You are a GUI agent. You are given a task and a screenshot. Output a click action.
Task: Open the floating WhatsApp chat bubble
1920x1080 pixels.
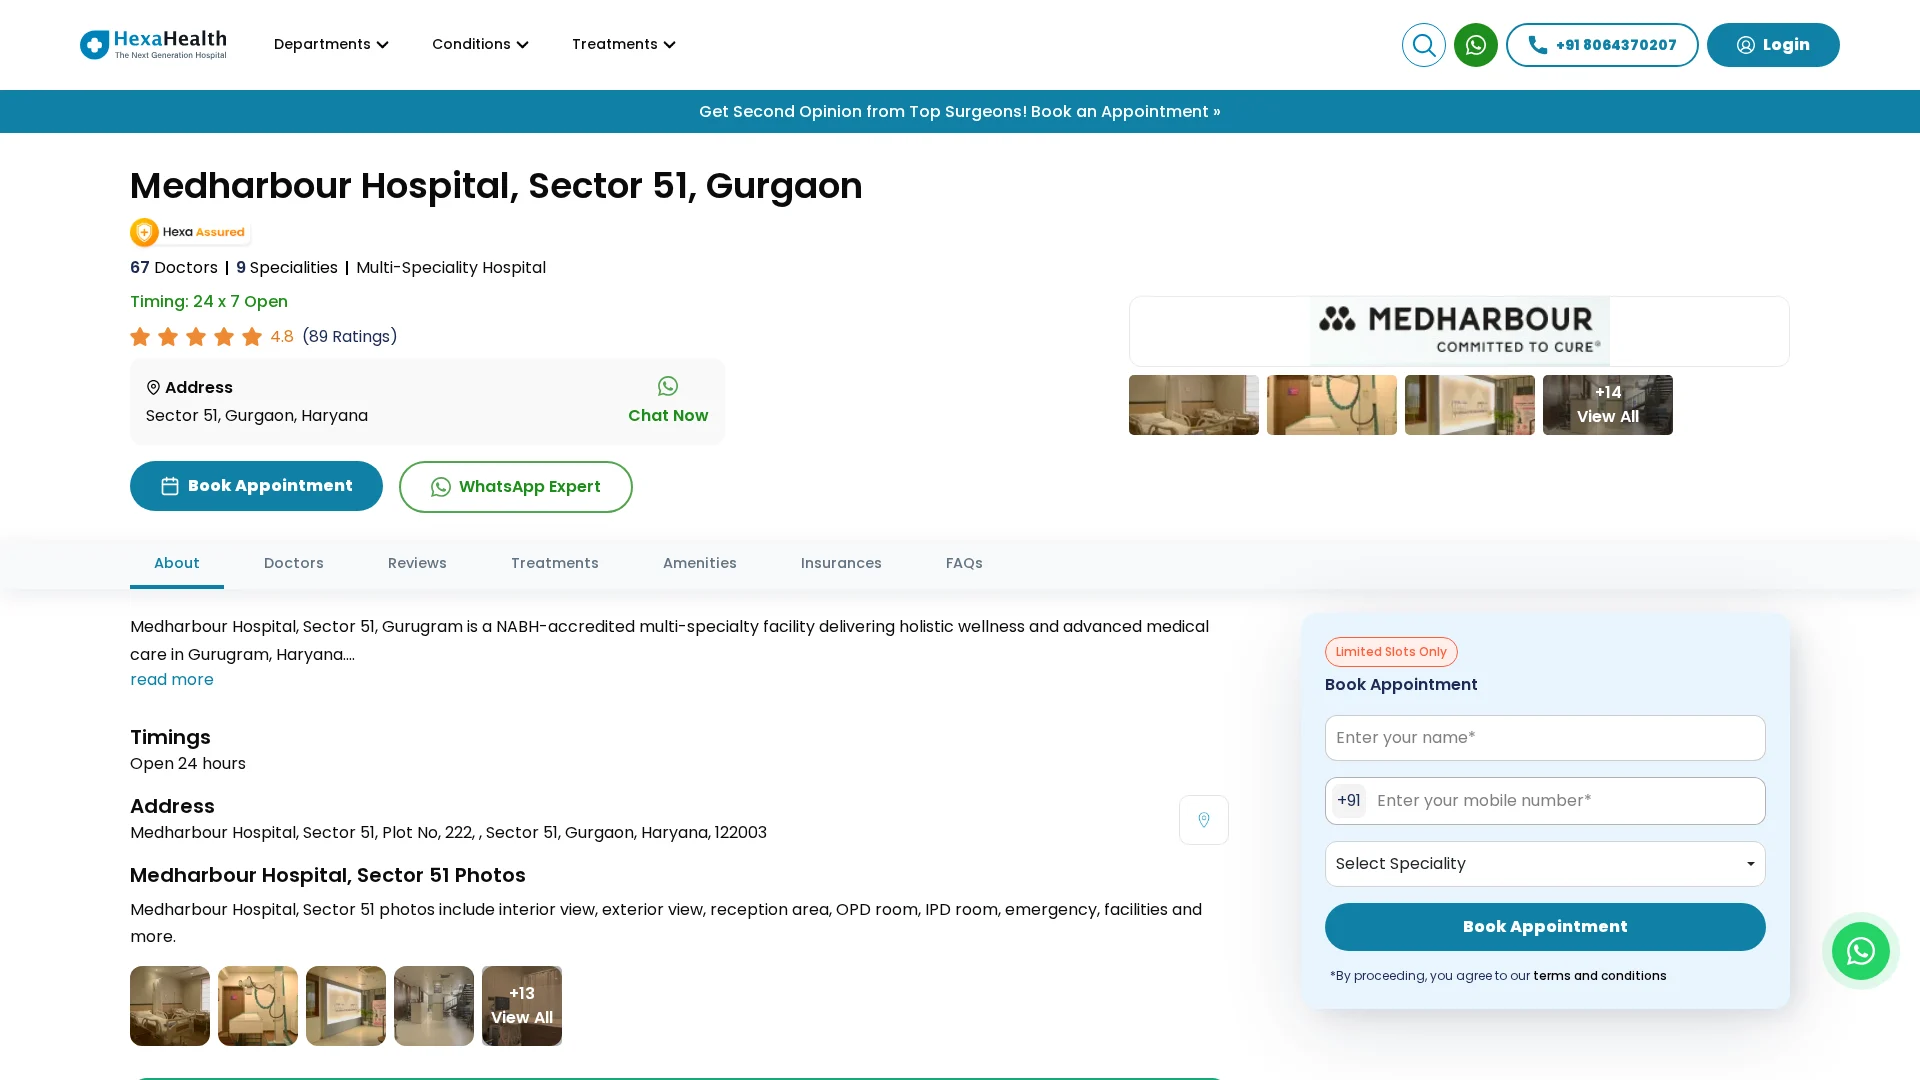pyautogui.click(x=1861, y=951)
